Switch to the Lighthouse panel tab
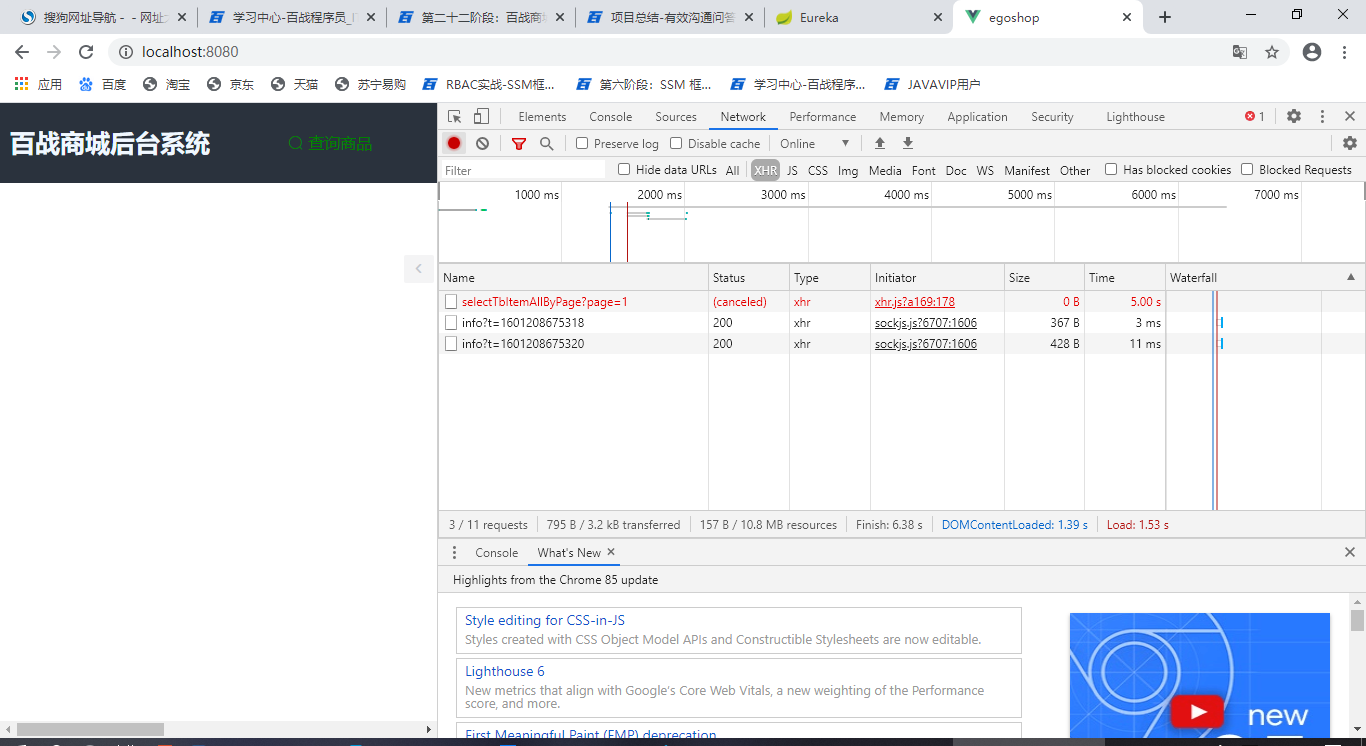Screen dimensions: 1366x746 pos(1135,116)
